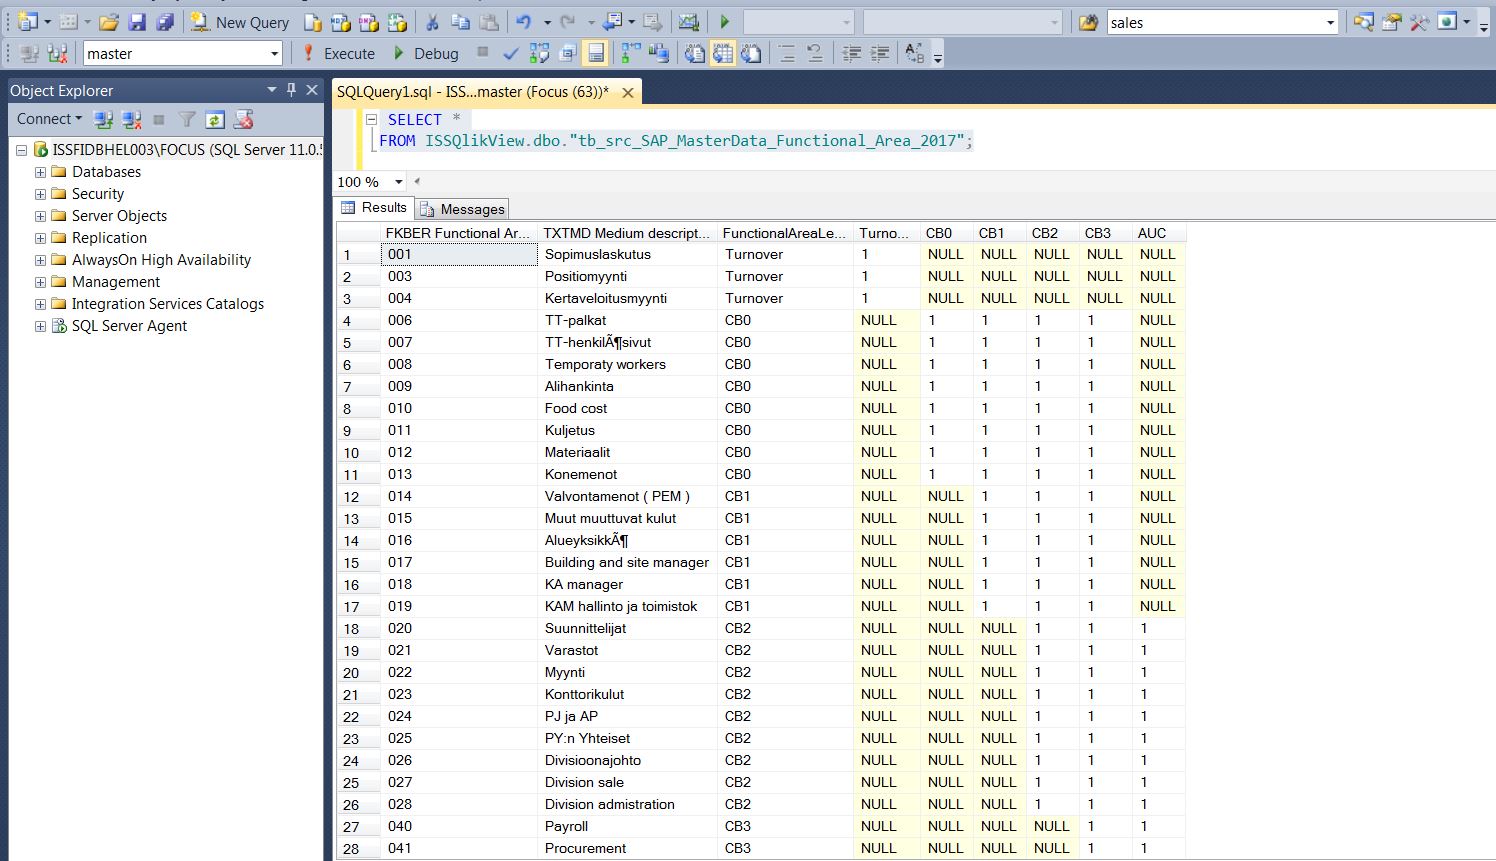Open the master database dropdown
The image size is (1496, 861).
coord(274,54)
